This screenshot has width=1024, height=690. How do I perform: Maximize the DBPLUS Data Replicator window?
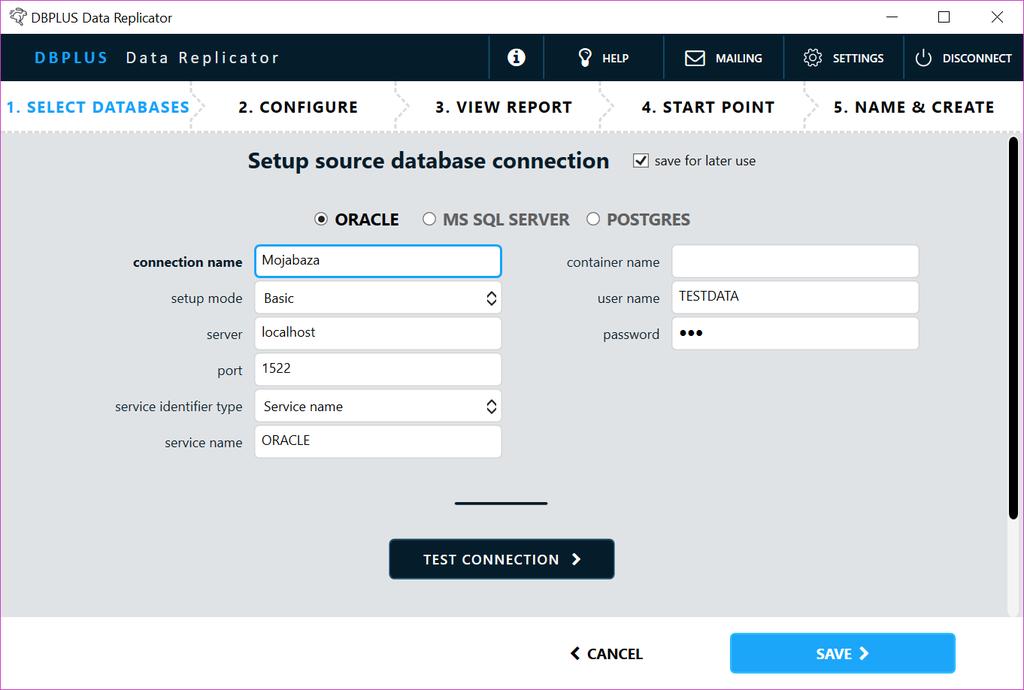click(x=944, y=17)
